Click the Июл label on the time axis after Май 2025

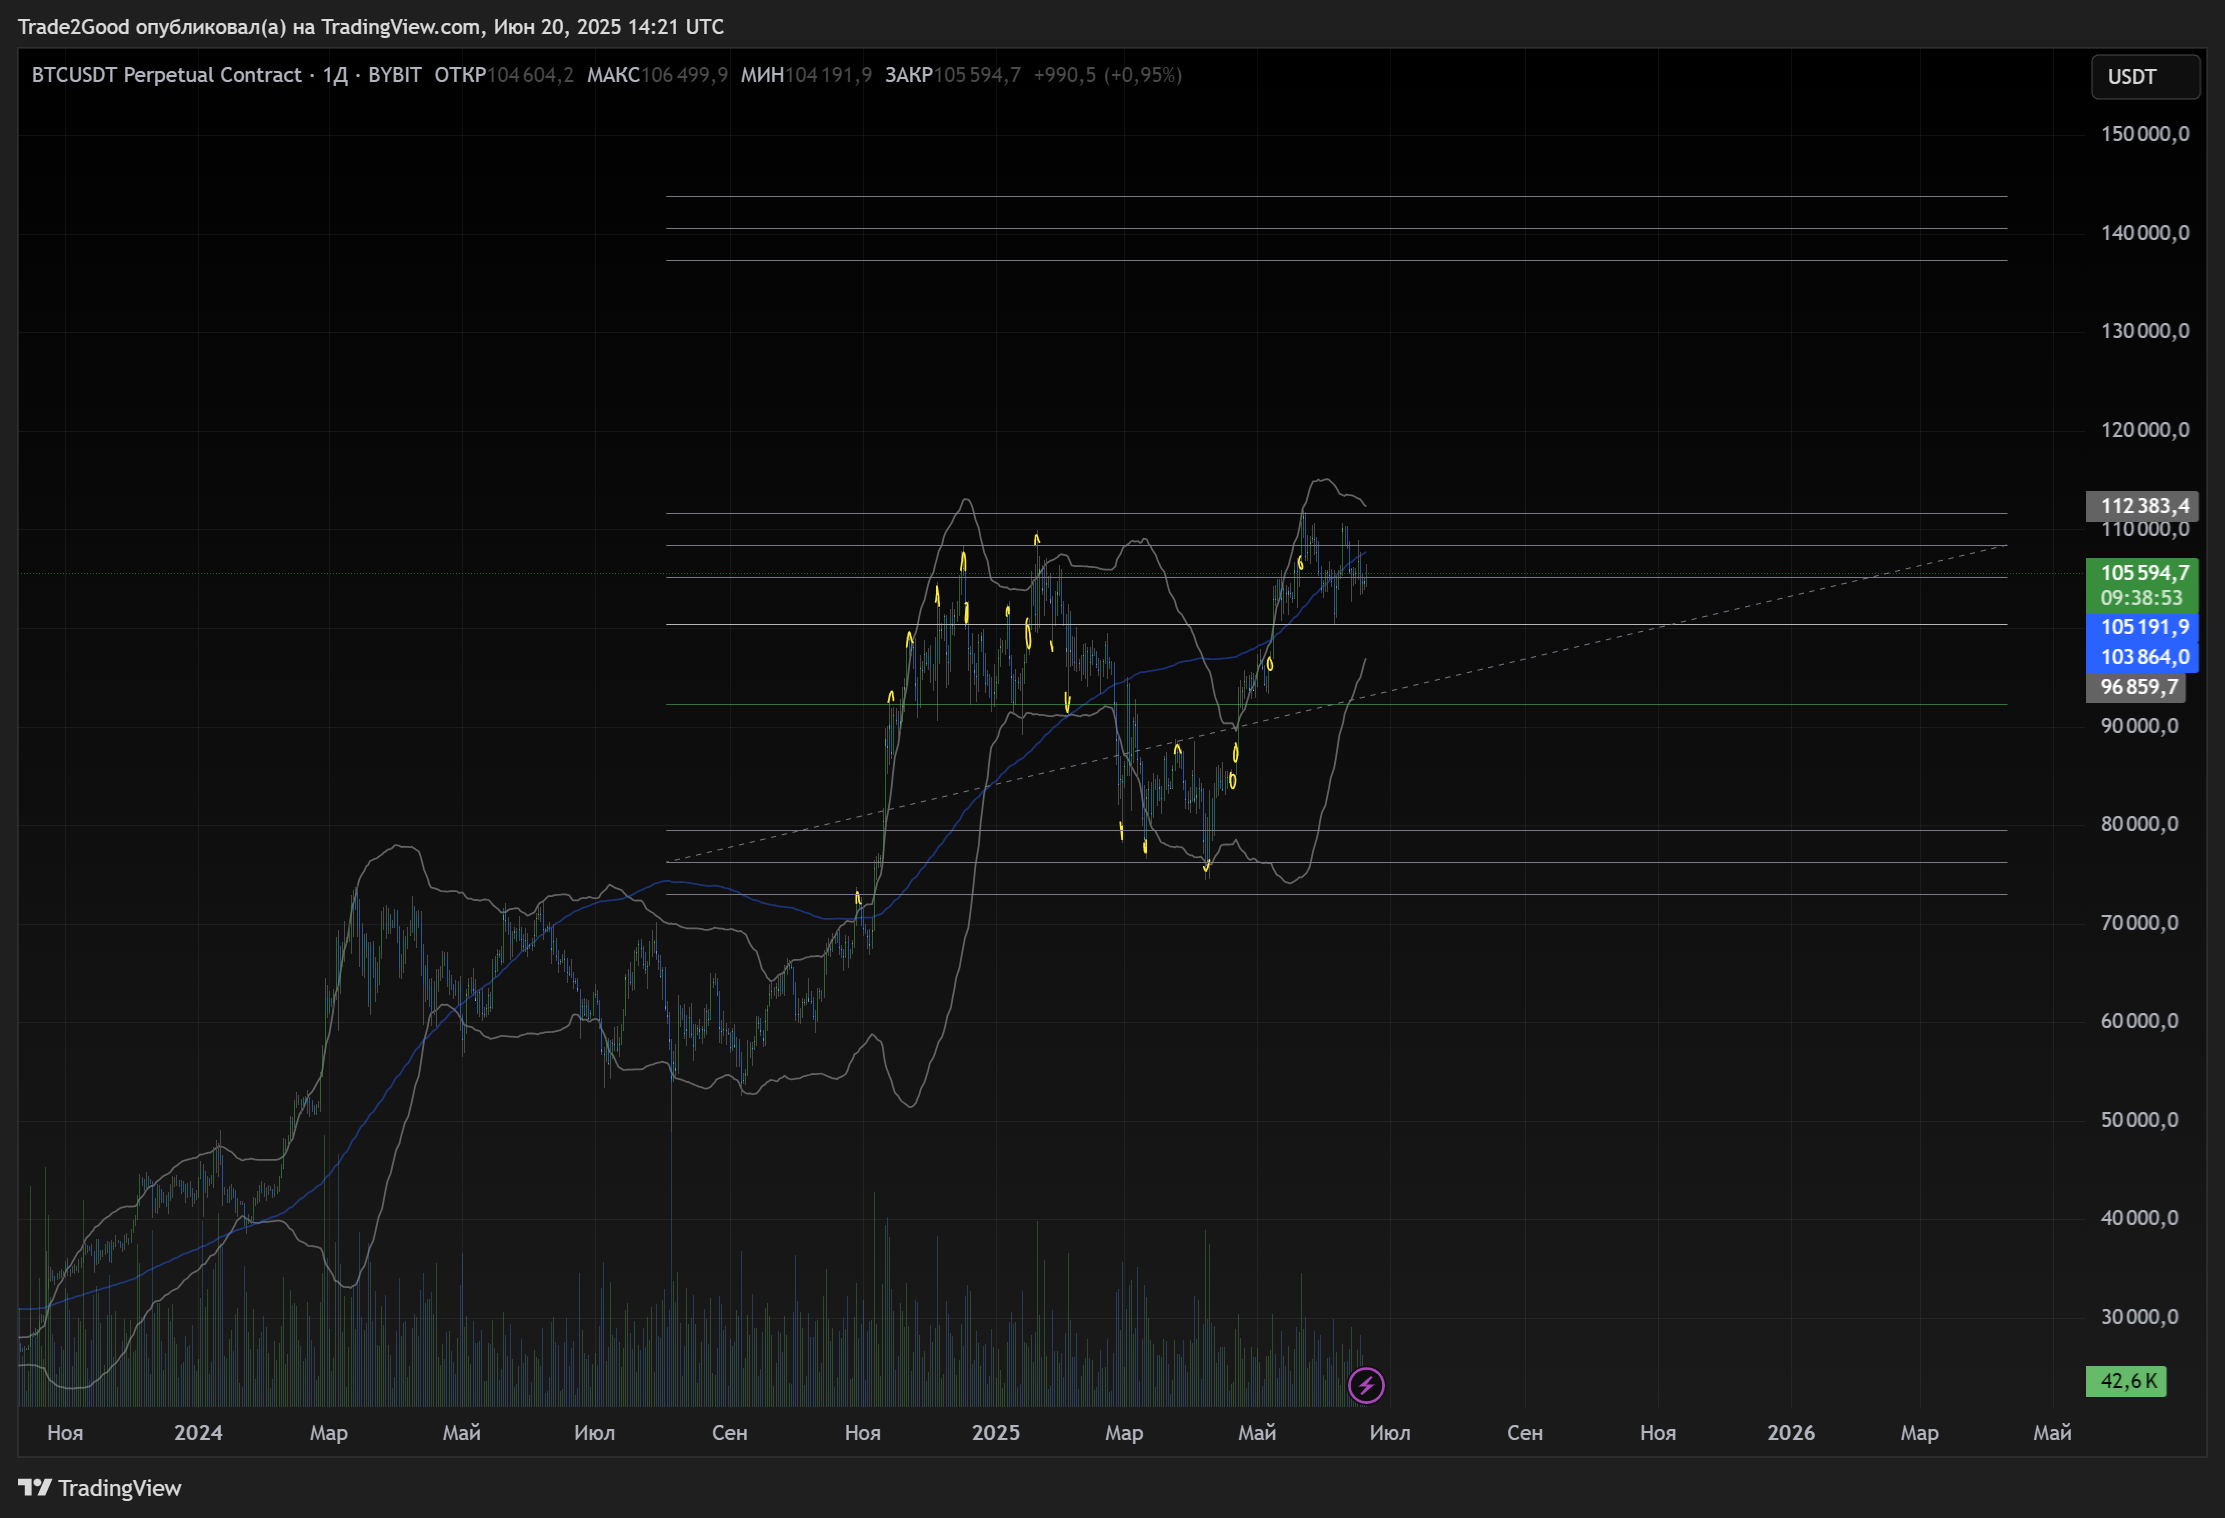tap(1389, 1432)
